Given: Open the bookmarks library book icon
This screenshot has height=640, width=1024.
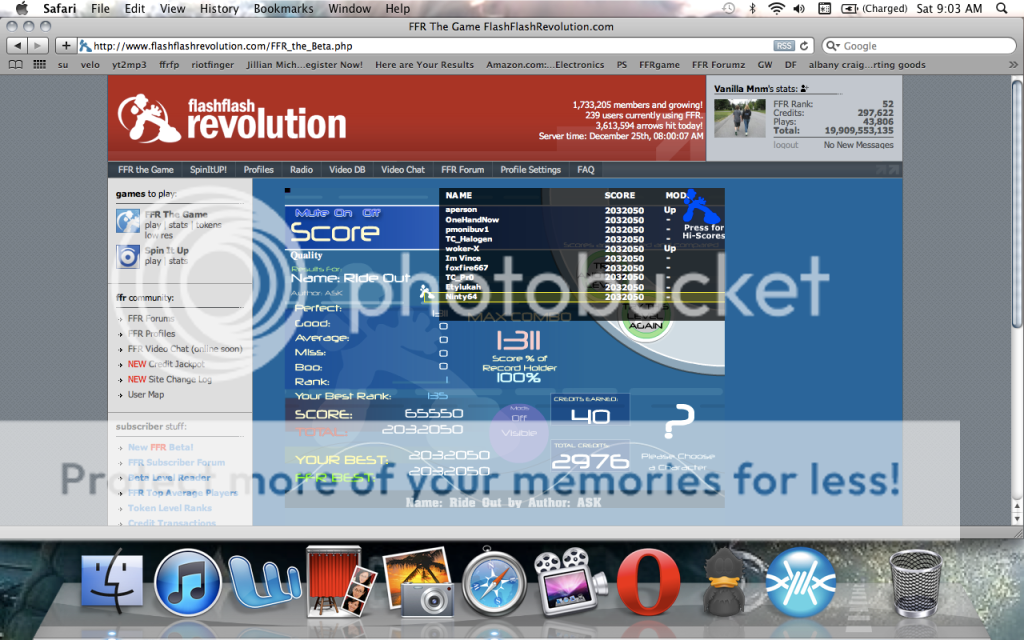Looking at the screenshot, I should click(x=15, y=65).
